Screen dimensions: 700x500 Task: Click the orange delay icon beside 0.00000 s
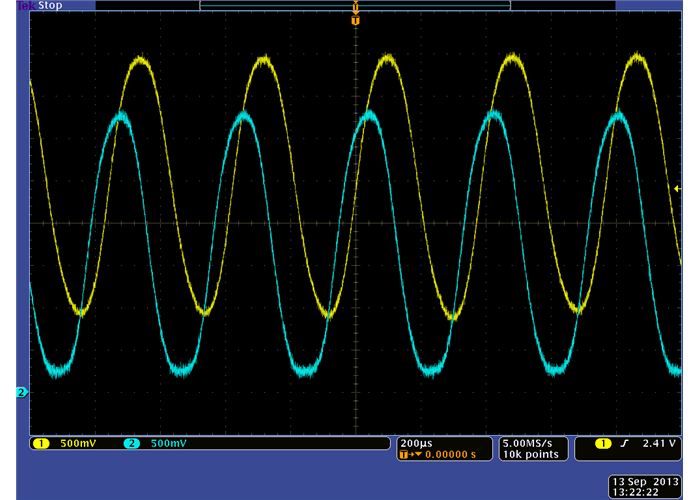click(x=408, y=454)
